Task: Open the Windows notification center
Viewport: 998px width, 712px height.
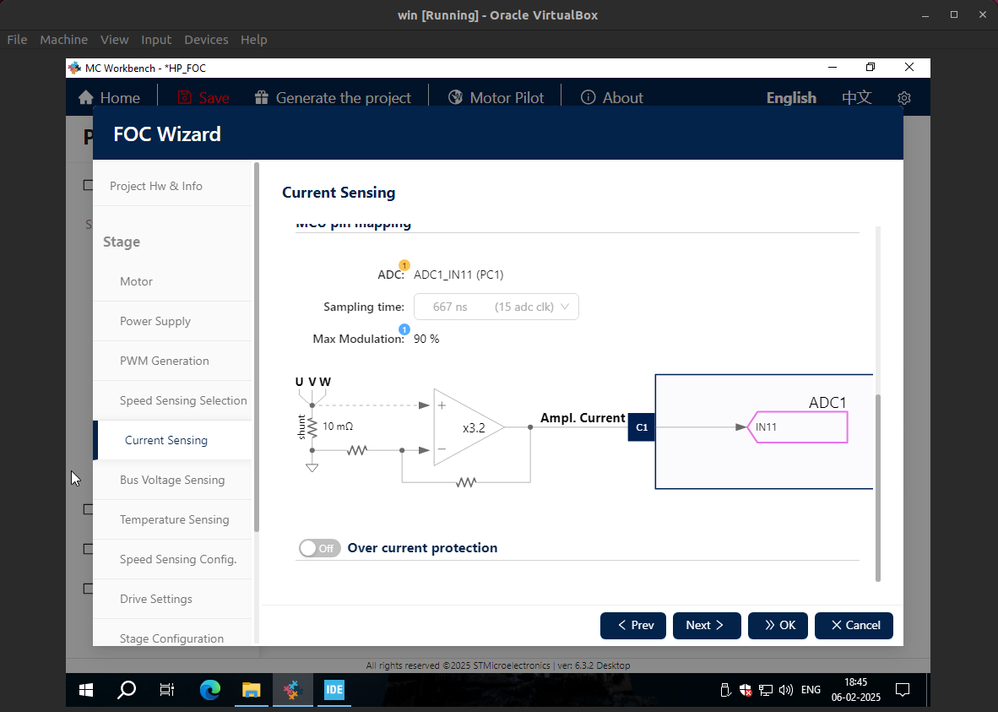Action: 902,690
